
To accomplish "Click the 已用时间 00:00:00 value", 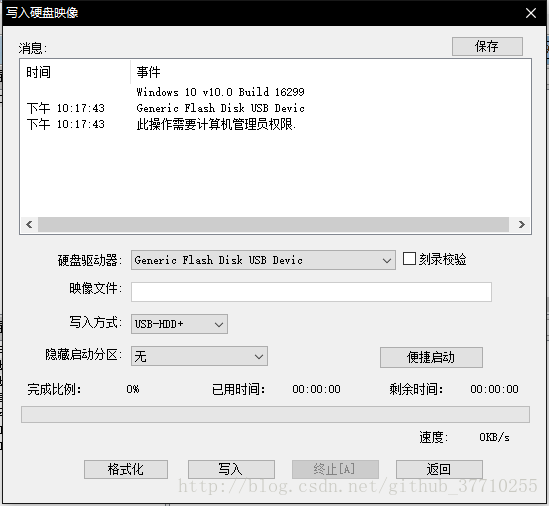I will [x=317, y=389].
